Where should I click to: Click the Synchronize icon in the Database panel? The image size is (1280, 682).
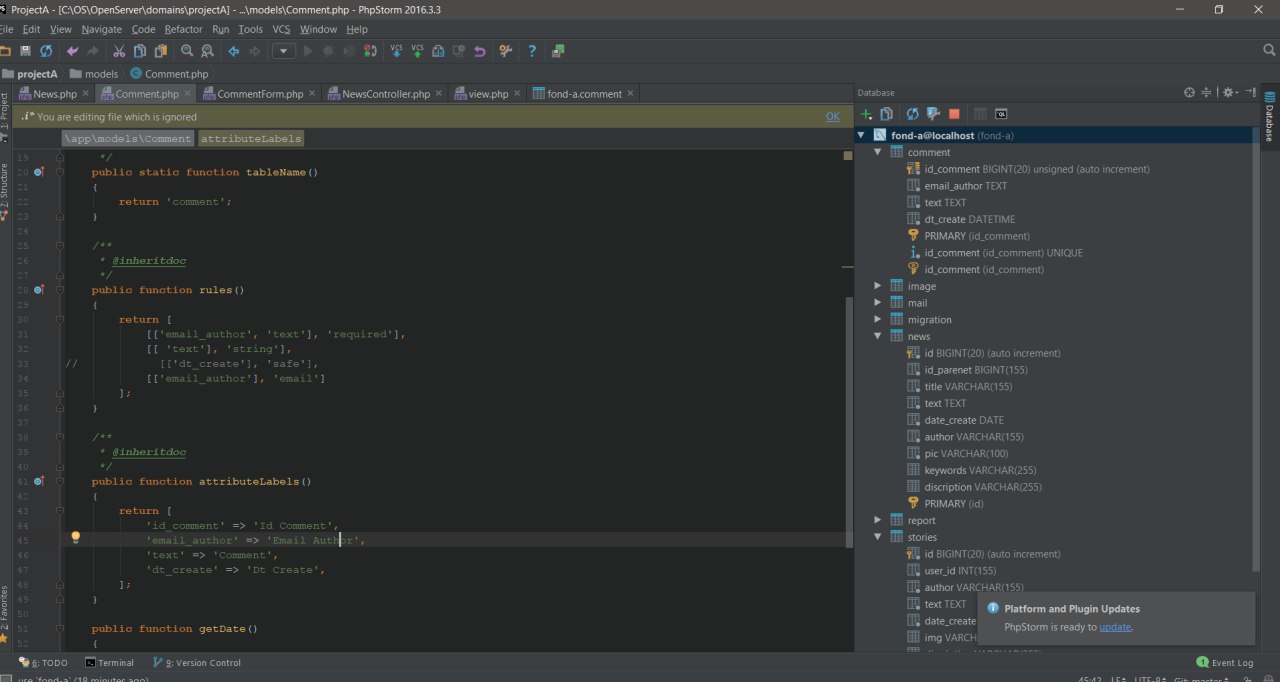click(912, 114)
